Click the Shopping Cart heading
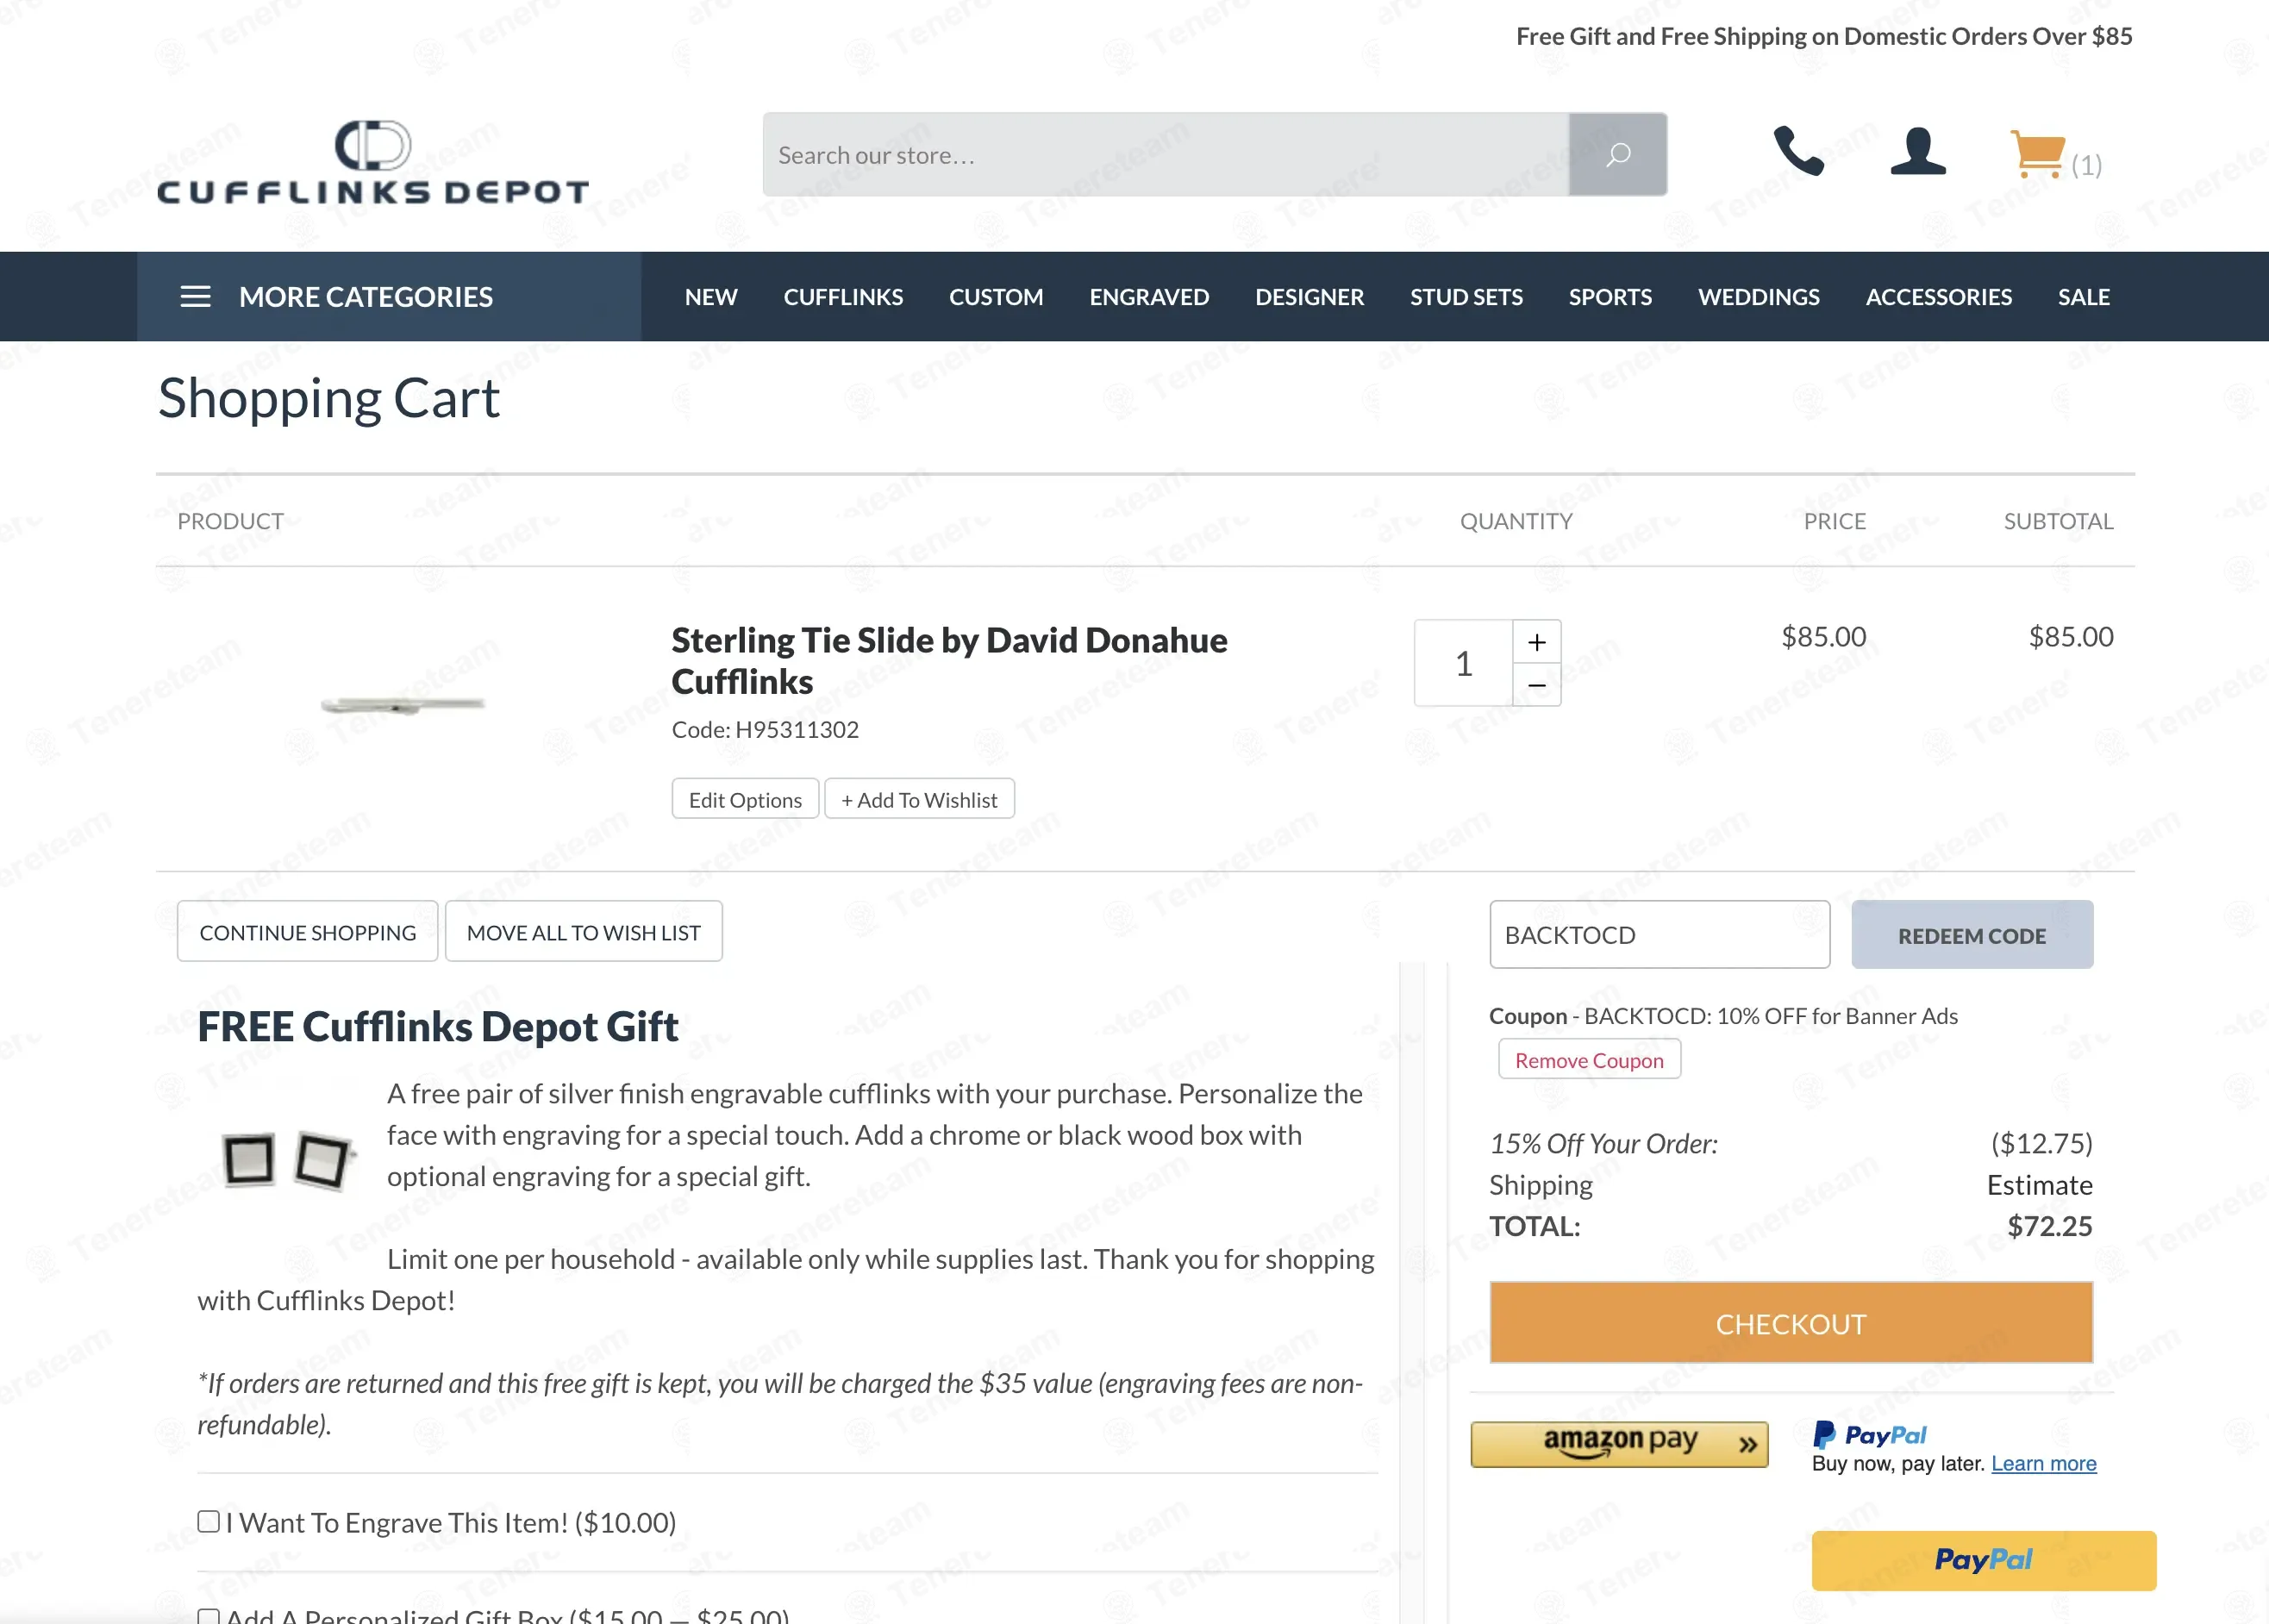The width and height of the screenshot is (2269, 1624). (329, 400)
